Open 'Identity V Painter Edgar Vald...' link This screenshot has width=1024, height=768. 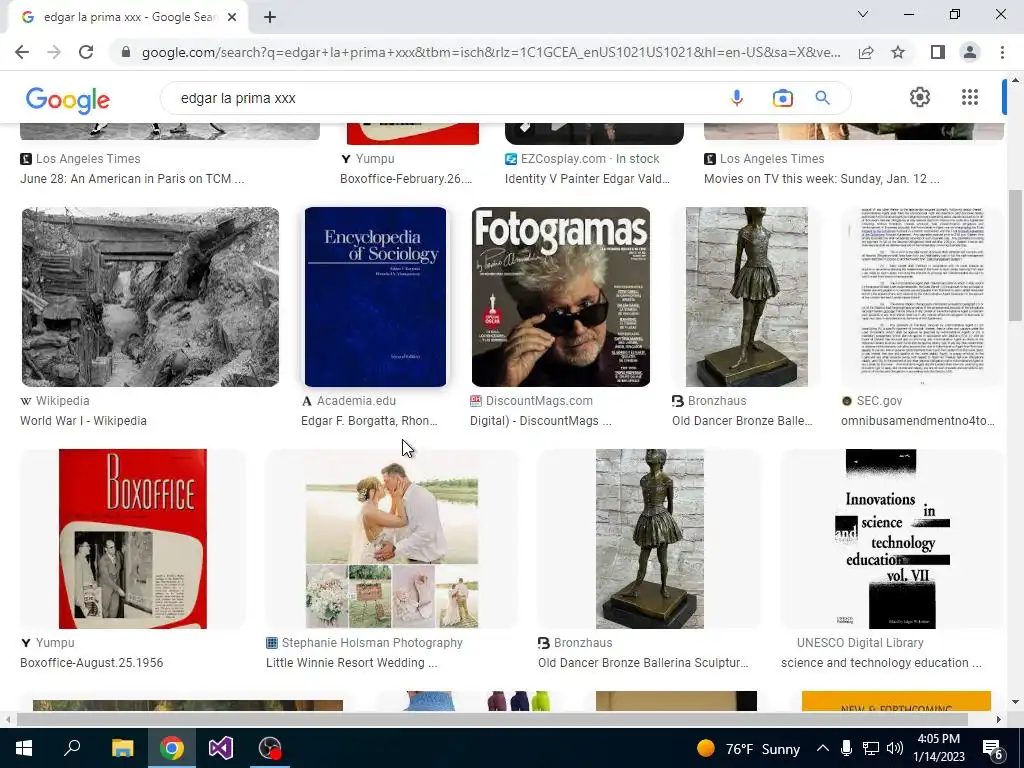click(587, 179)
